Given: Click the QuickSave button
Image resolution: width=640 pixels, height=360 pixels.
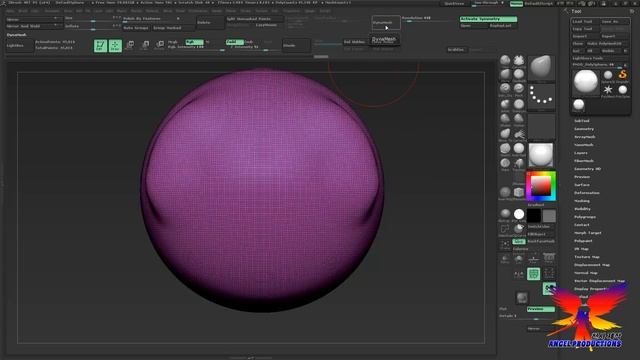Looking at the screenshot, I should click(454, 4).
